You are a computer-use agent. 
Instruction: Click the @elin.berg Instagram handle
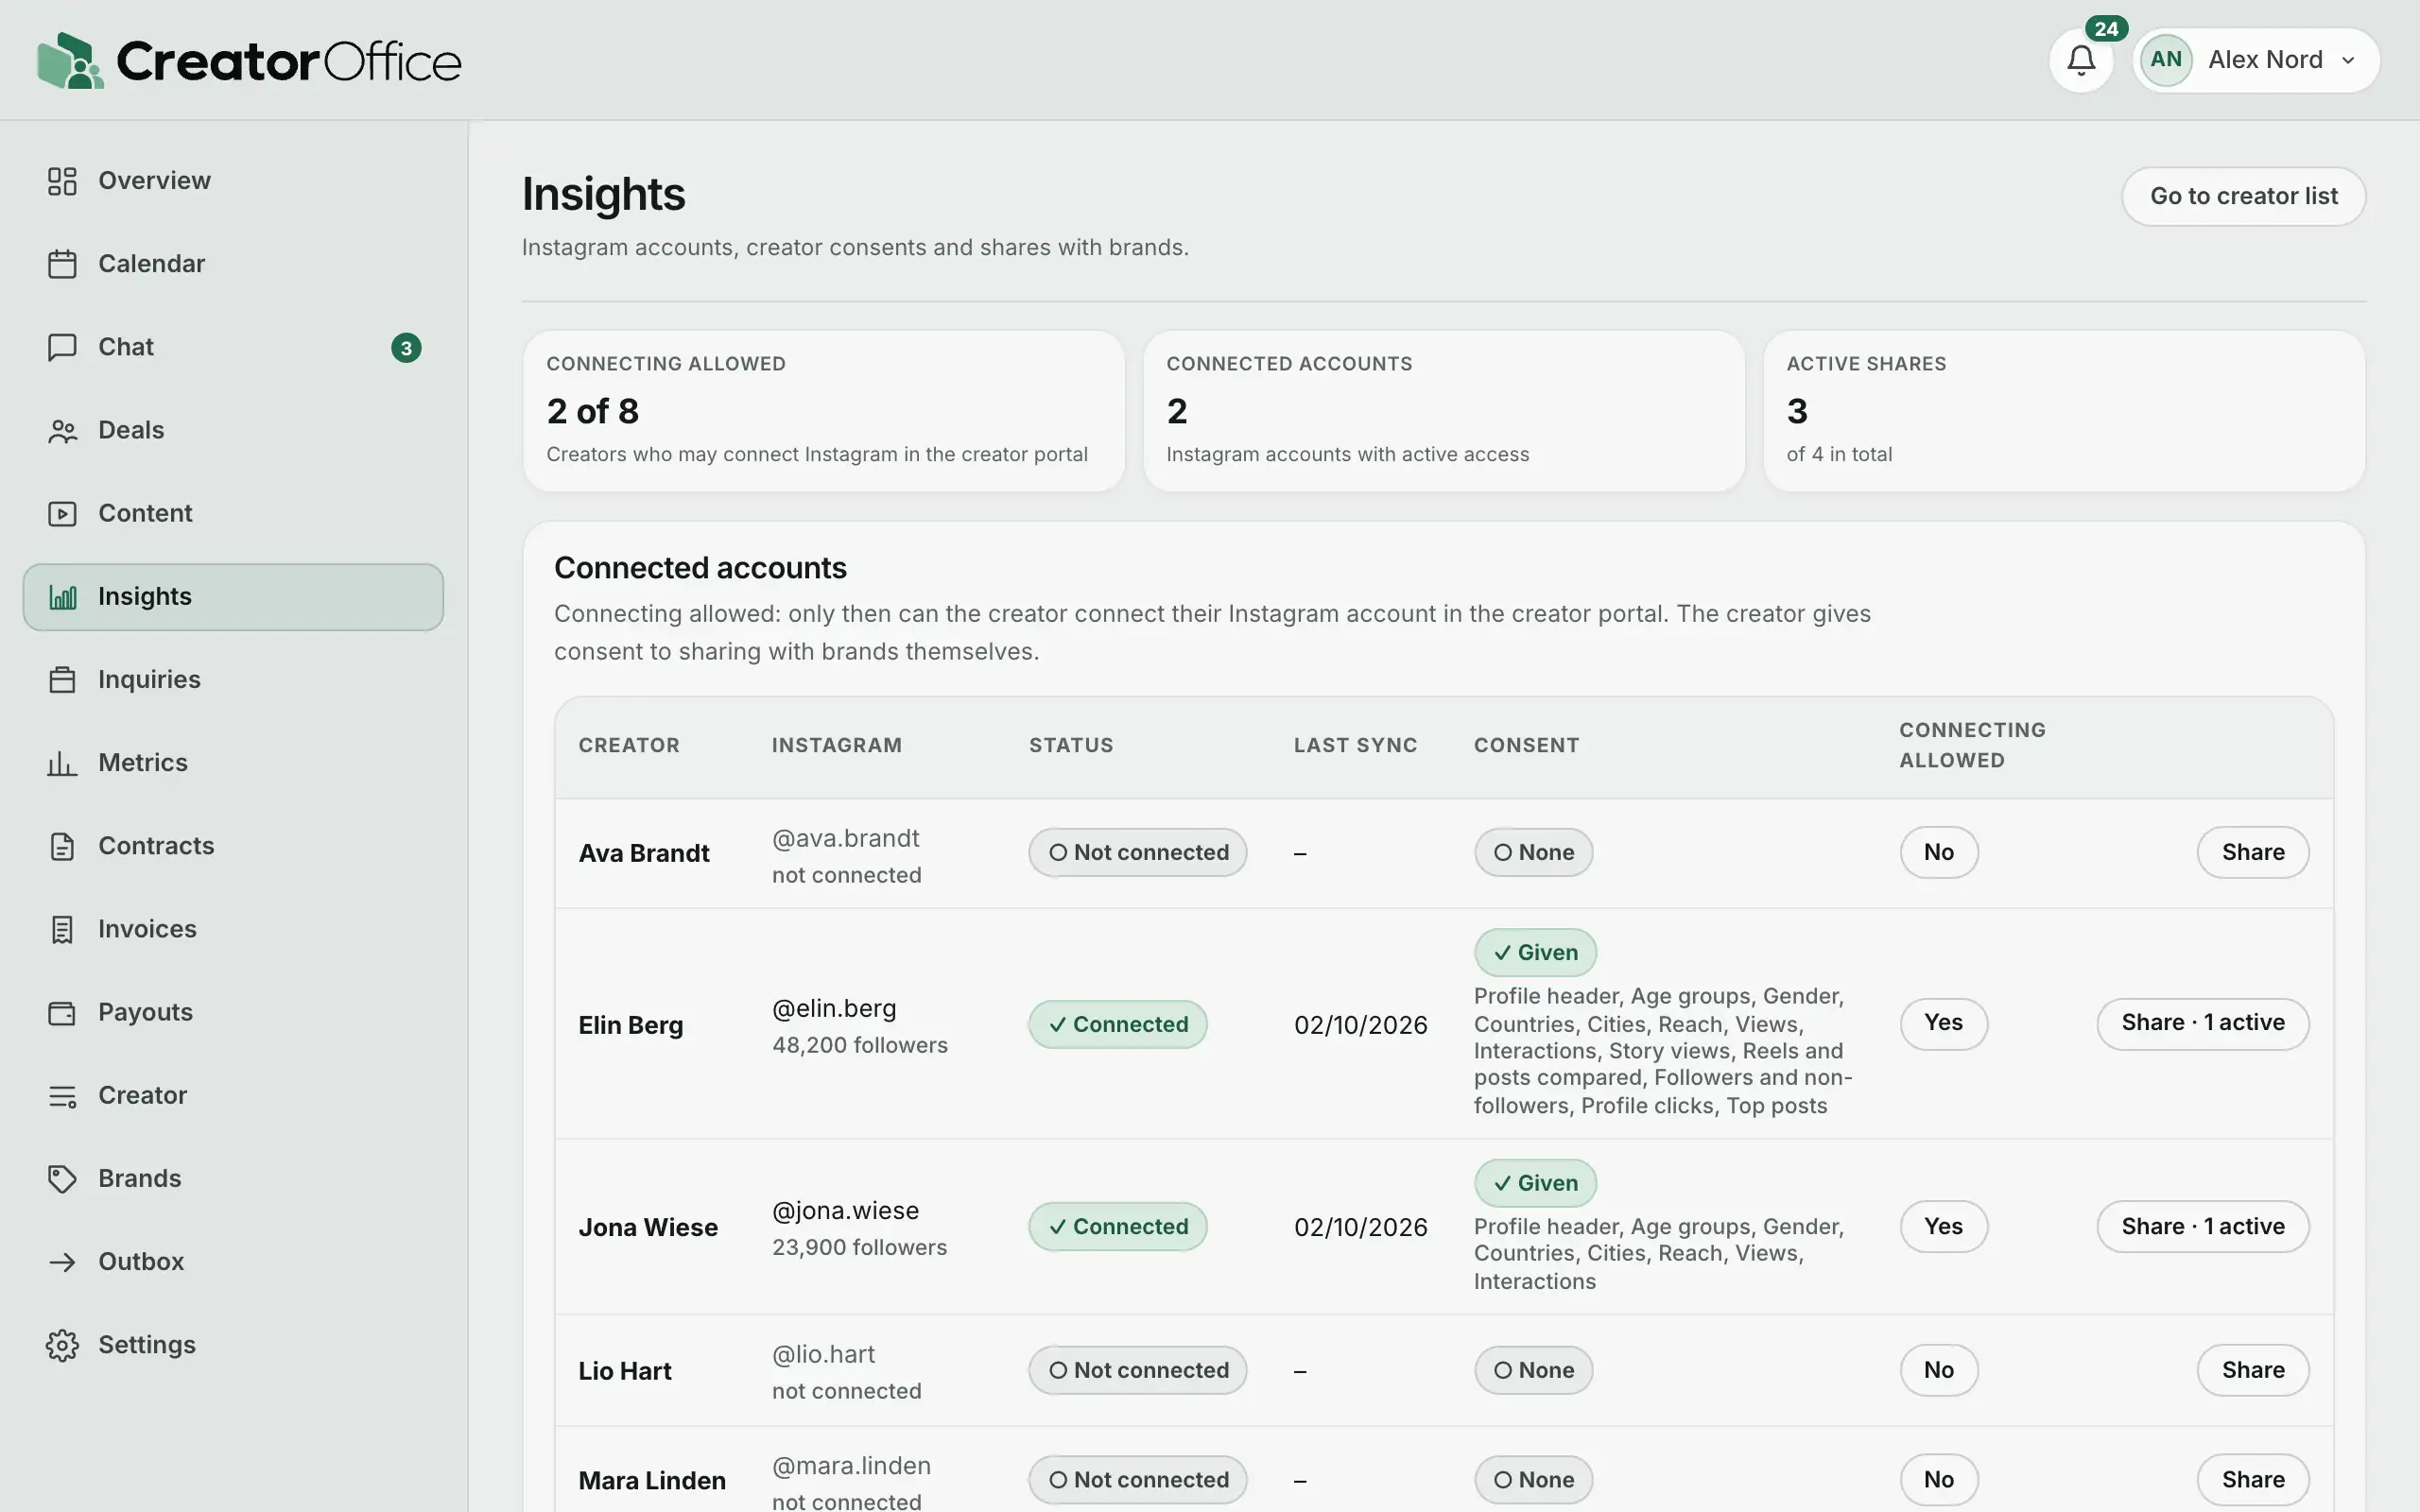click(834, 1008)
